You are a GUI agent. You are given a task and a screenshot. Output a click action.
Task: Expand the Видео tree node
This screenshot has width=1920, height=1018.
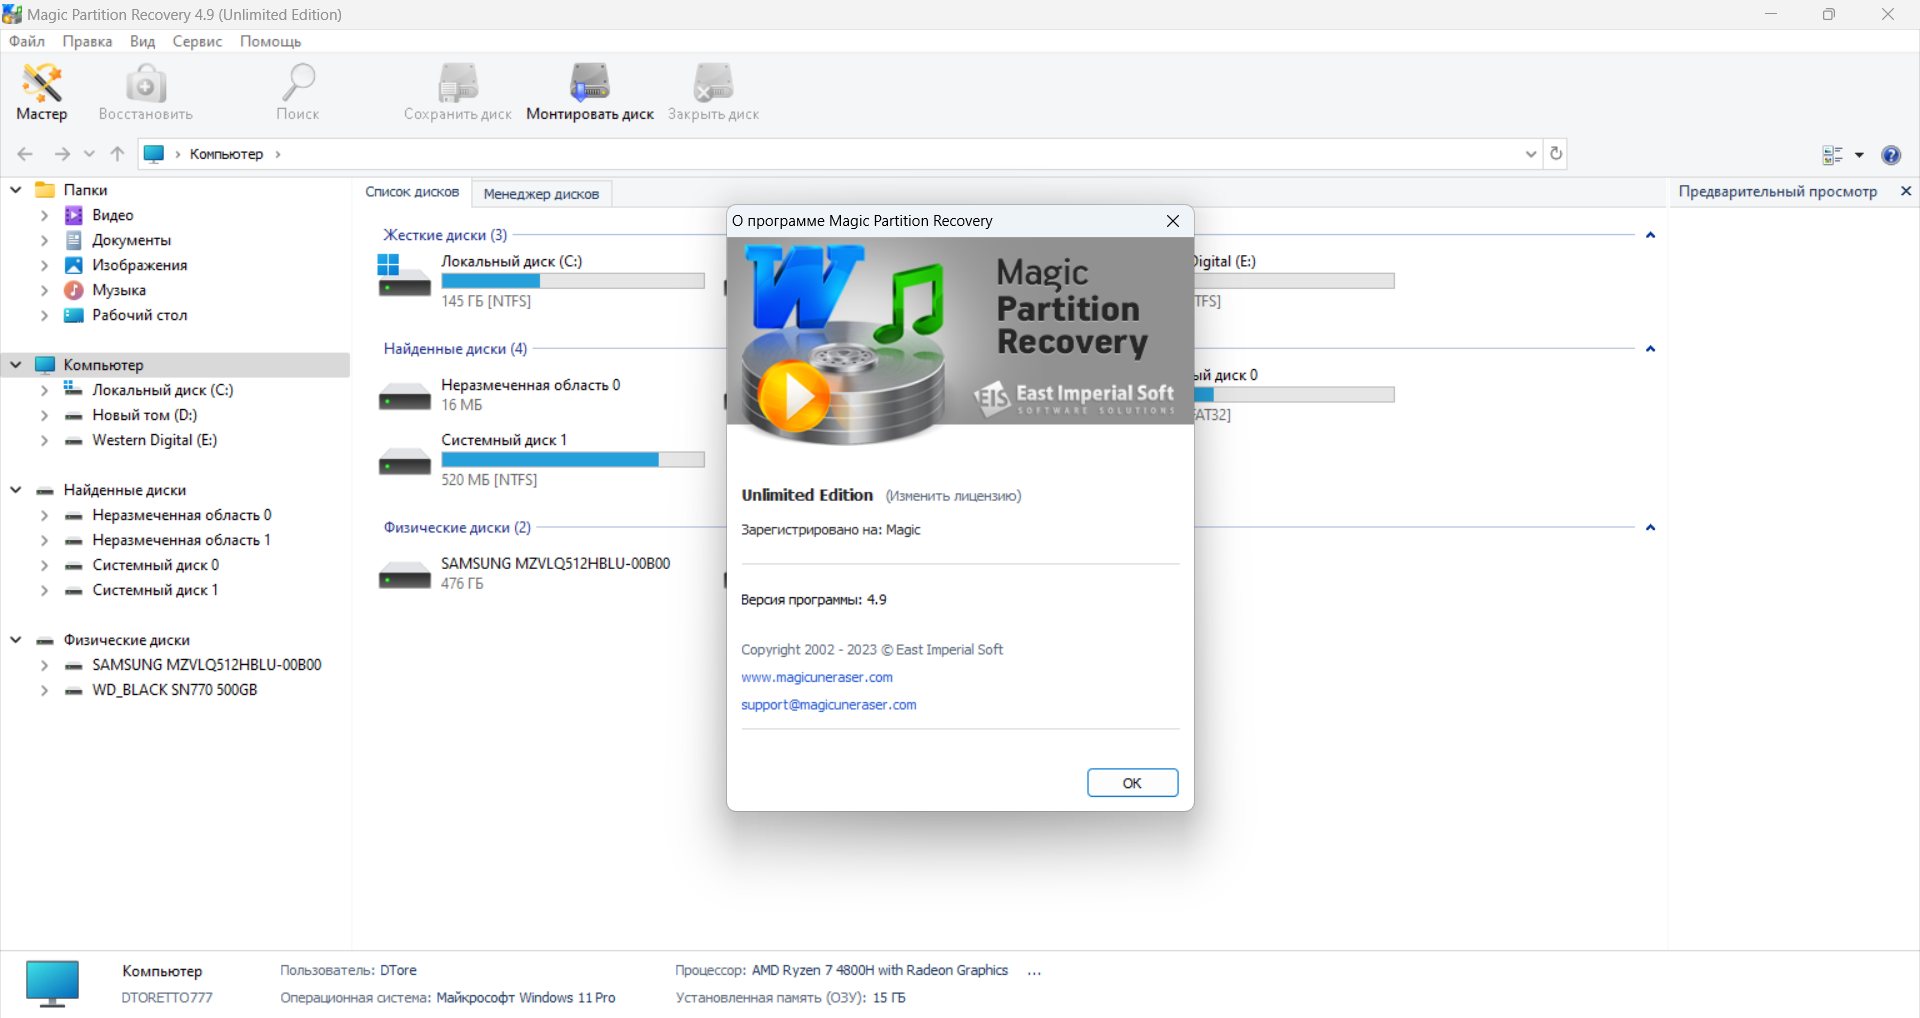click(44, 215)
